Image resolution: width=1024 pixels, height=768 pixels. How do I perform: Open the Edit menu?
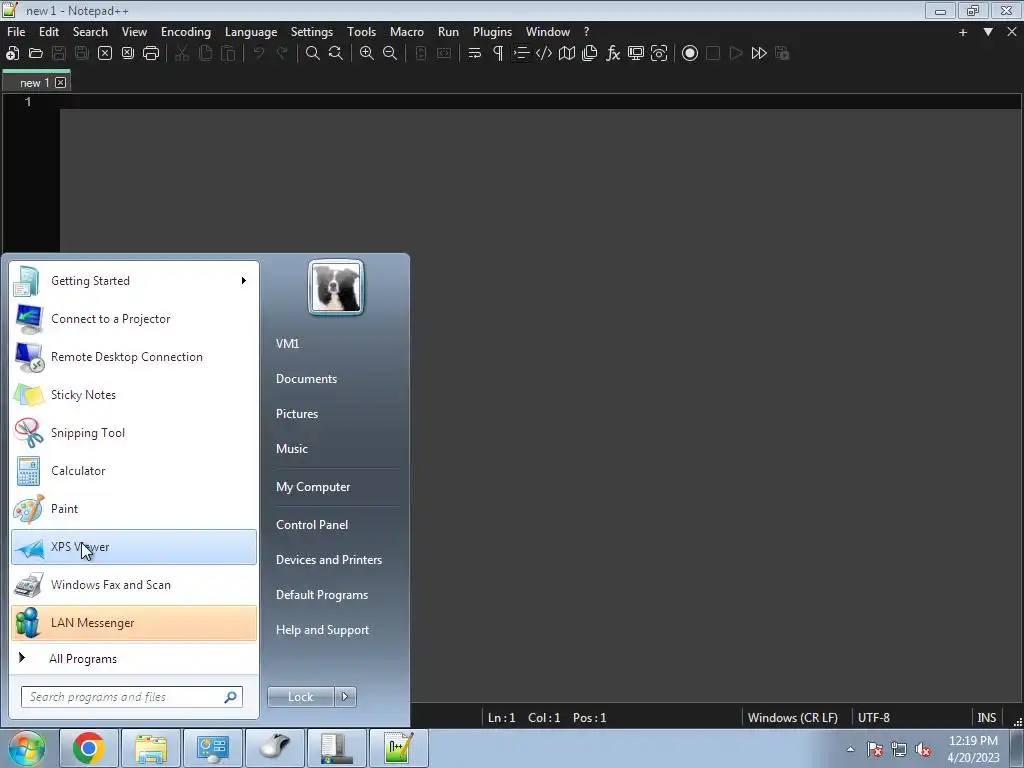[x=49, y=32]
